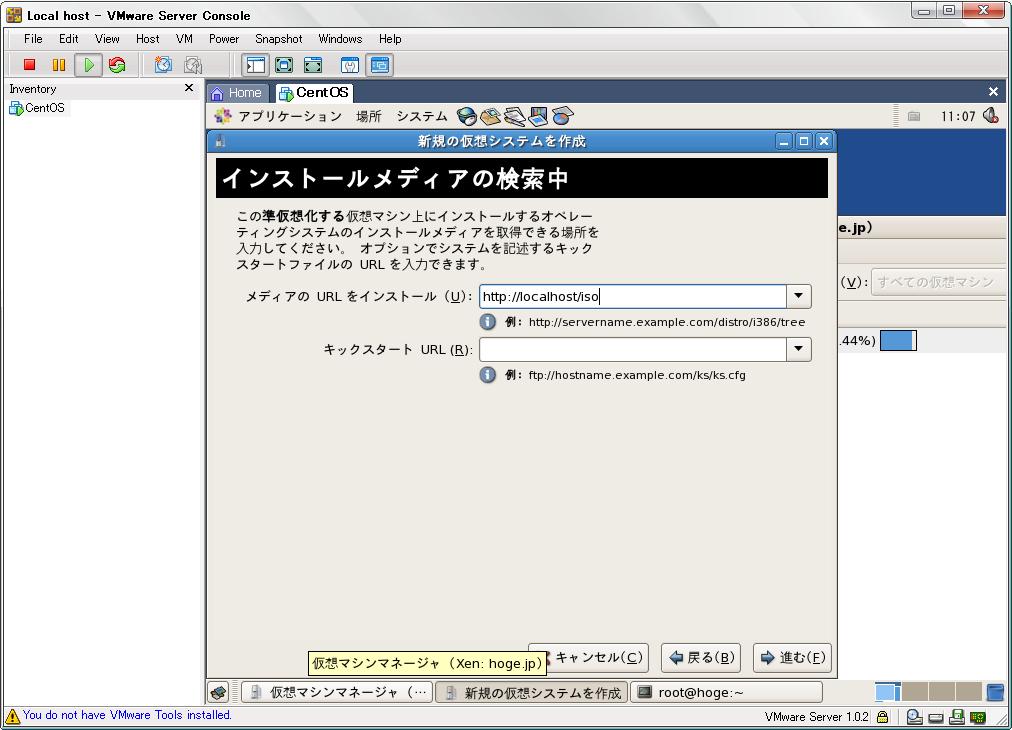
Task: Open the File menu
Action: click(x=33, y=39)
